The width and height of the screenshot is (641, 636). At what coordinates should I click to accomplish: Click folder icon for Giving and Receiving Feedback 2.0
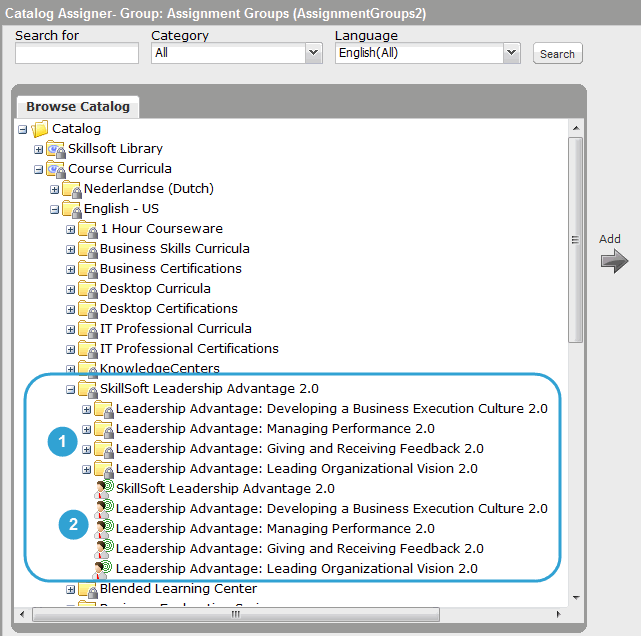104,449
